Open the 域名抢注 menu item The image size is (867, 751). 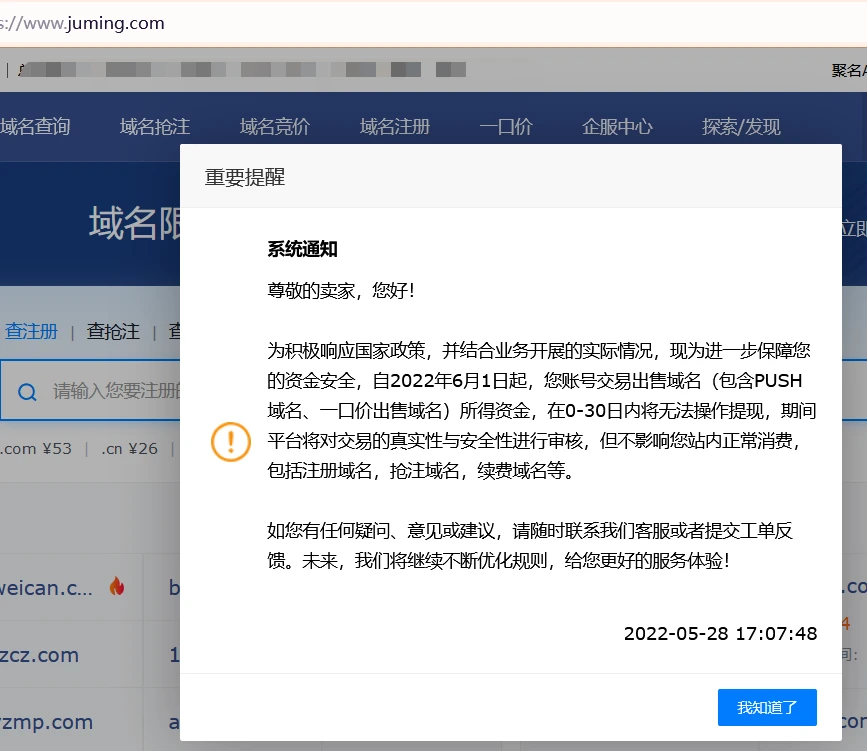tap(154, 127)
